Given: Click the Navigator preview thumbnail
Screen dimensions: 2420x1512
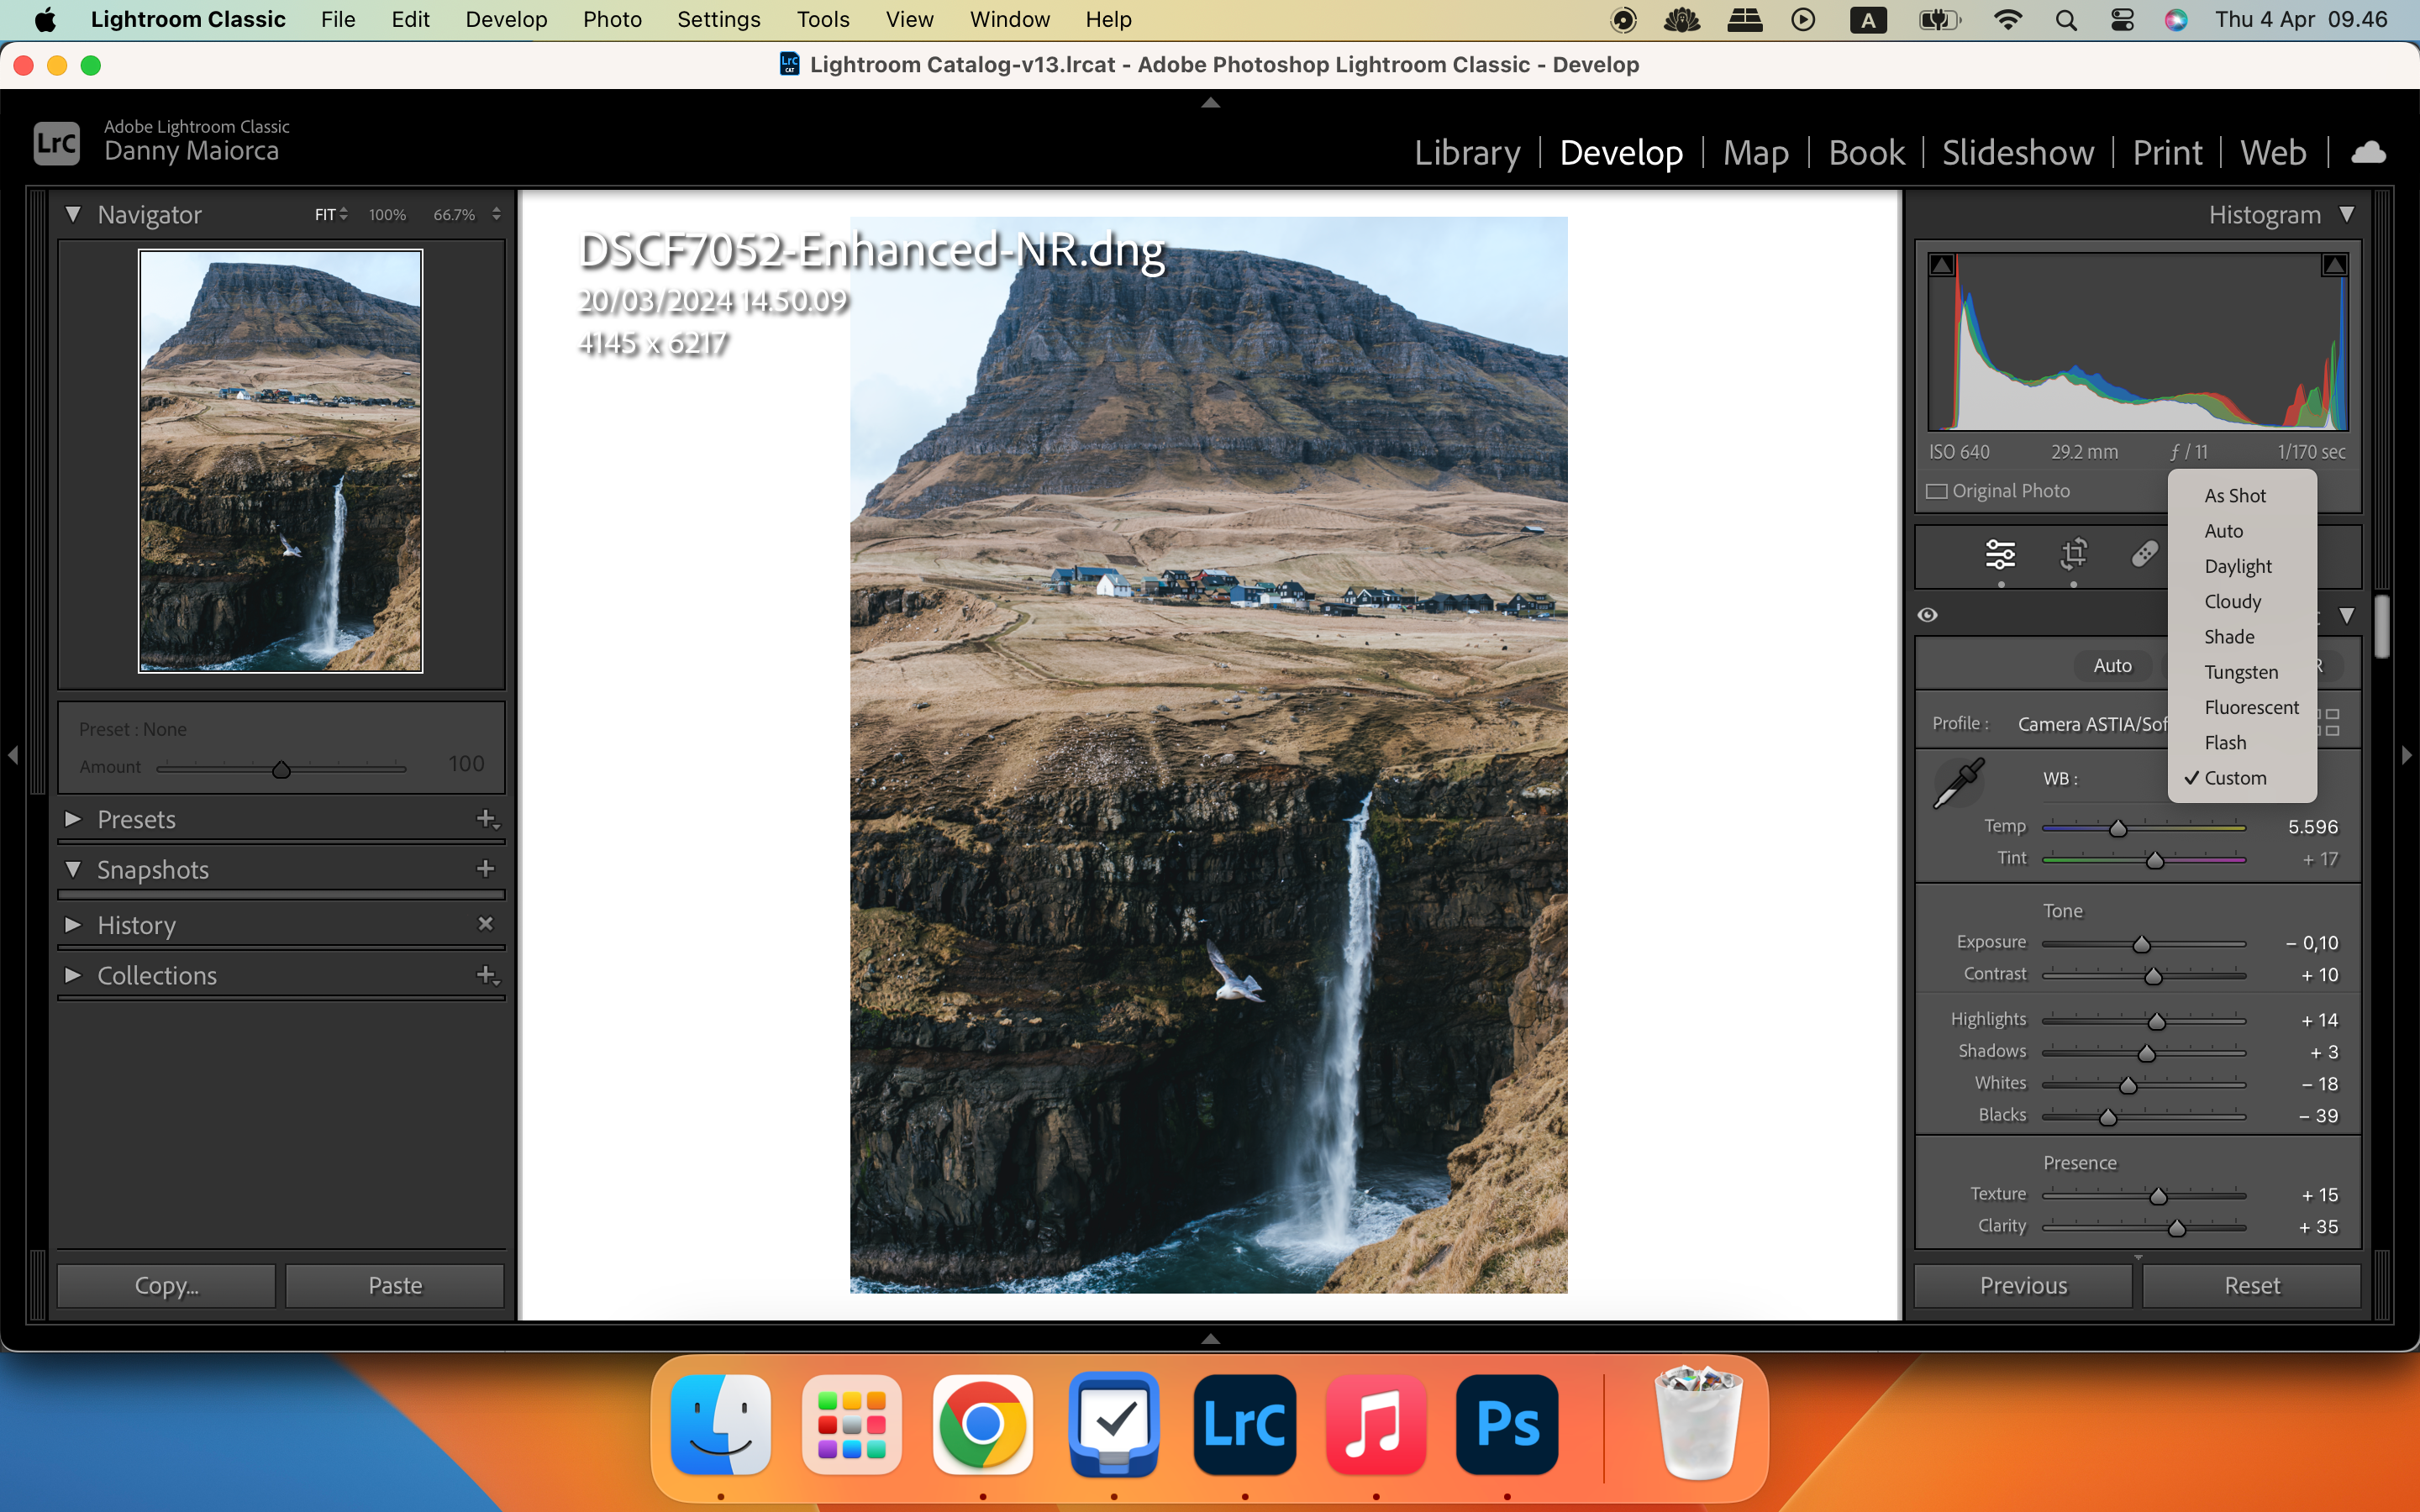Looking at the screenshot, I should [x=281, y=462].
